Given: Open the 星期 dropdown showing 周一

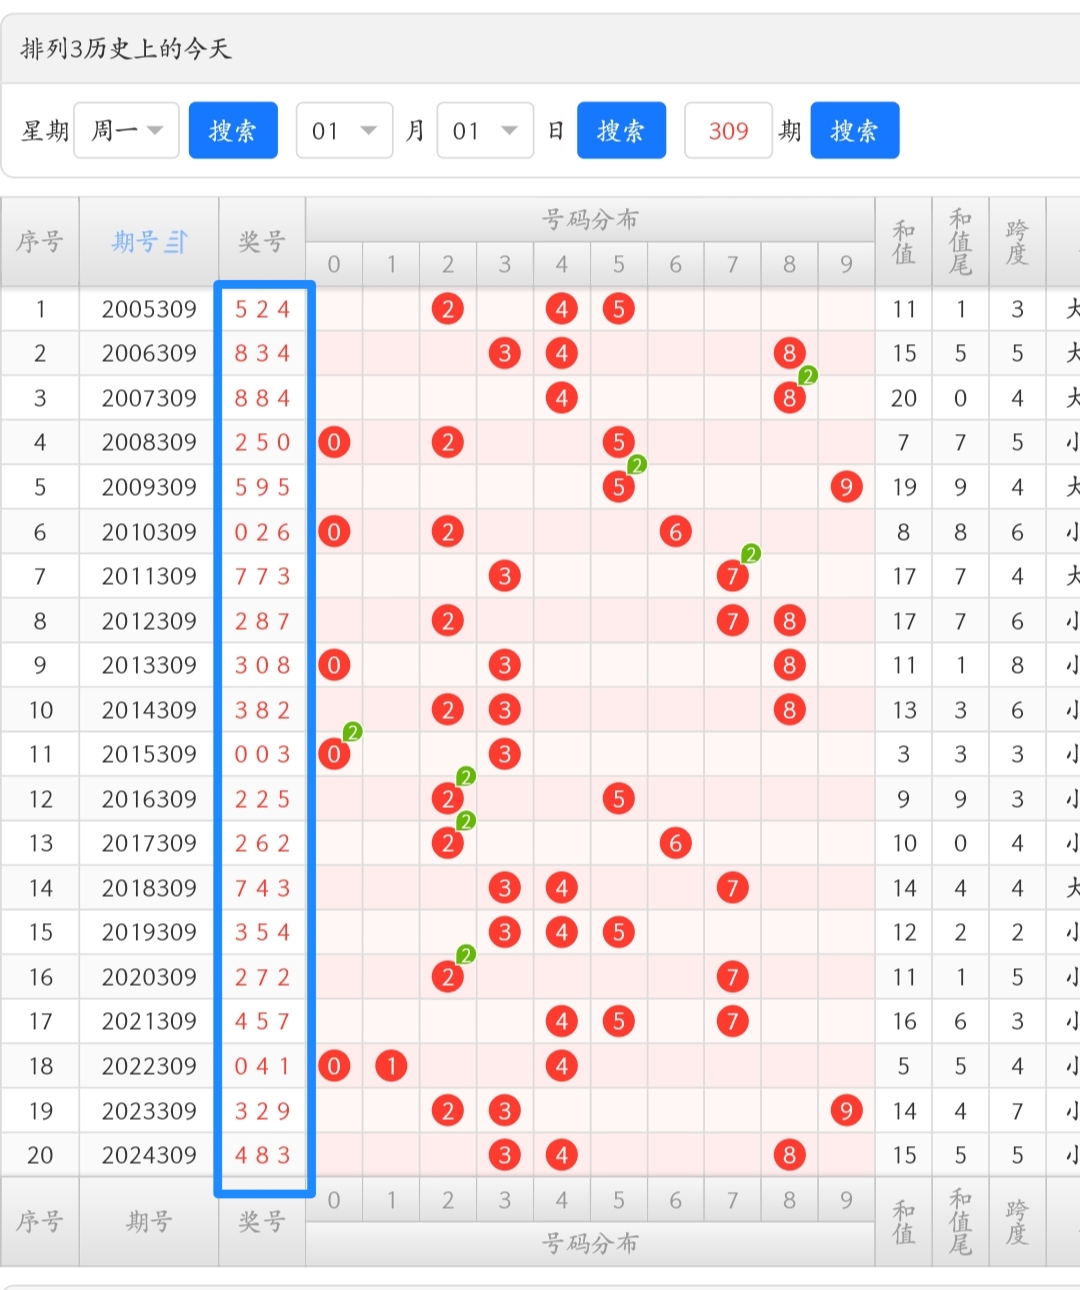Looking at the screenshot, I should (126, 130).
